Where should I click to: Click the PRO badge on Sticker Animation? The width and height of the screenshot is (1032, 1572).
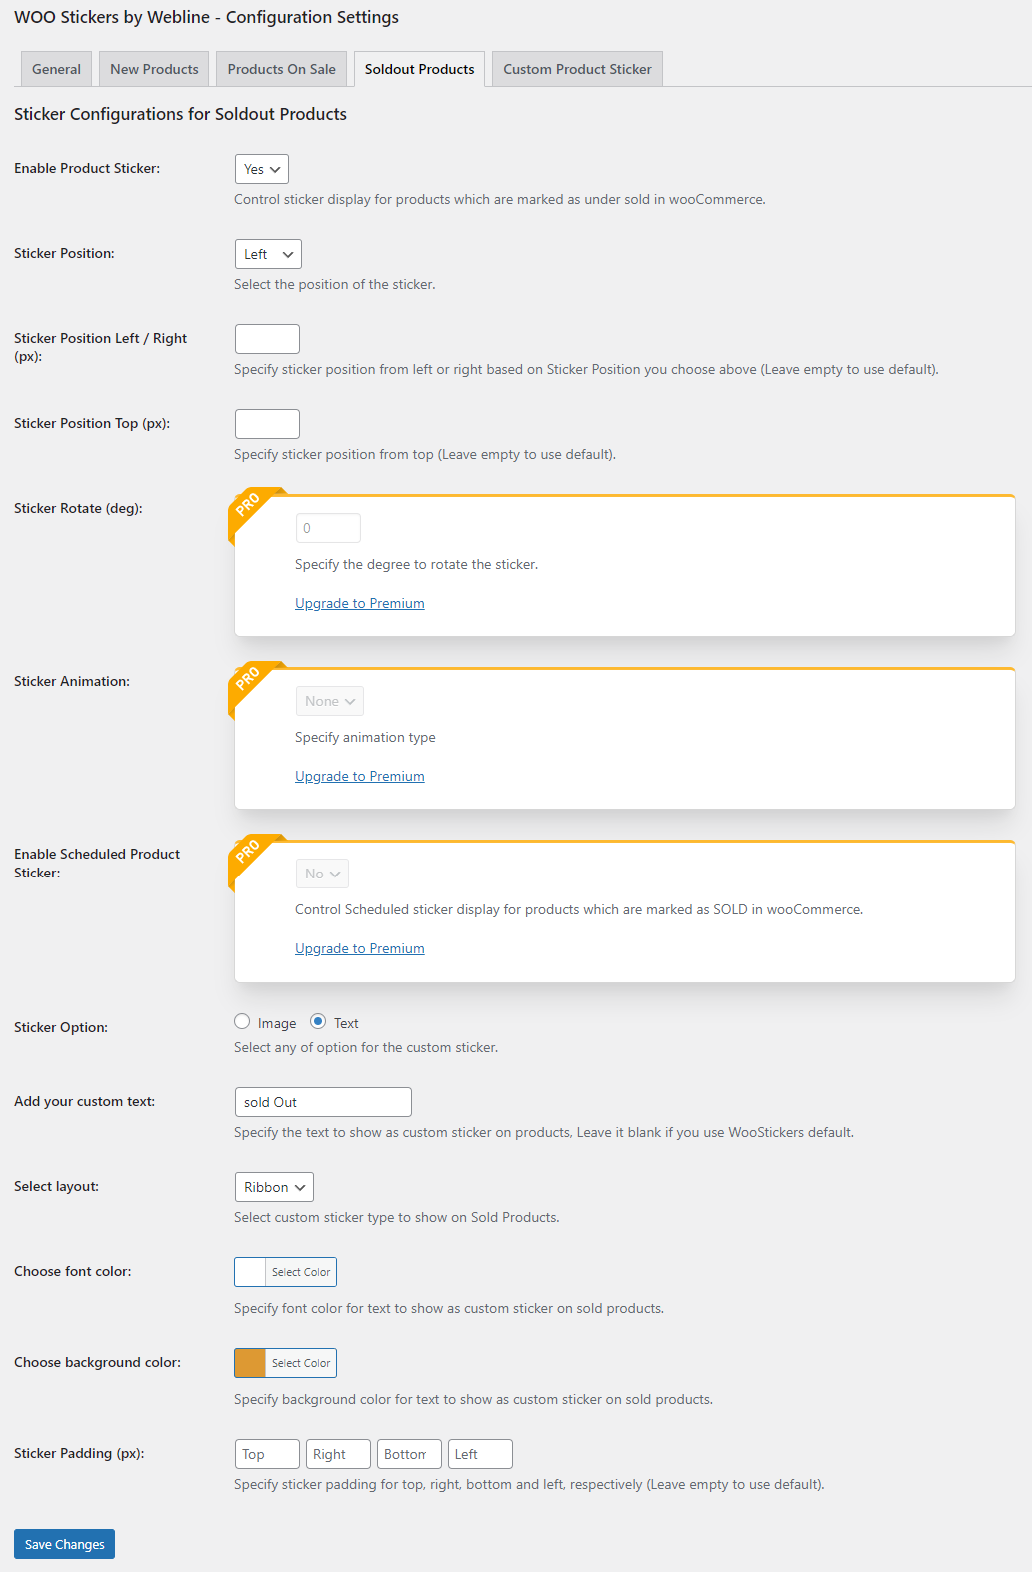point(249,679)
